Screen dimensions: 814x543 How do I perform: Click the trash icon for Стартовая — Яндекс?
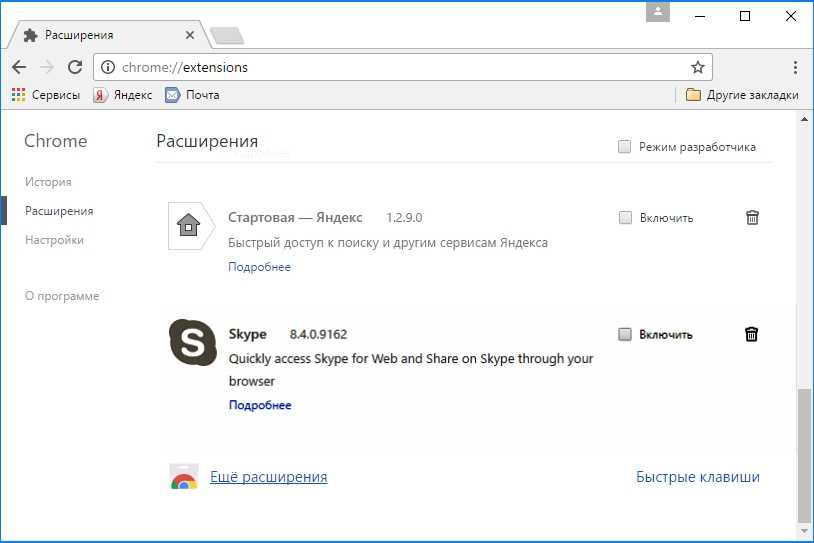(752, 217)
